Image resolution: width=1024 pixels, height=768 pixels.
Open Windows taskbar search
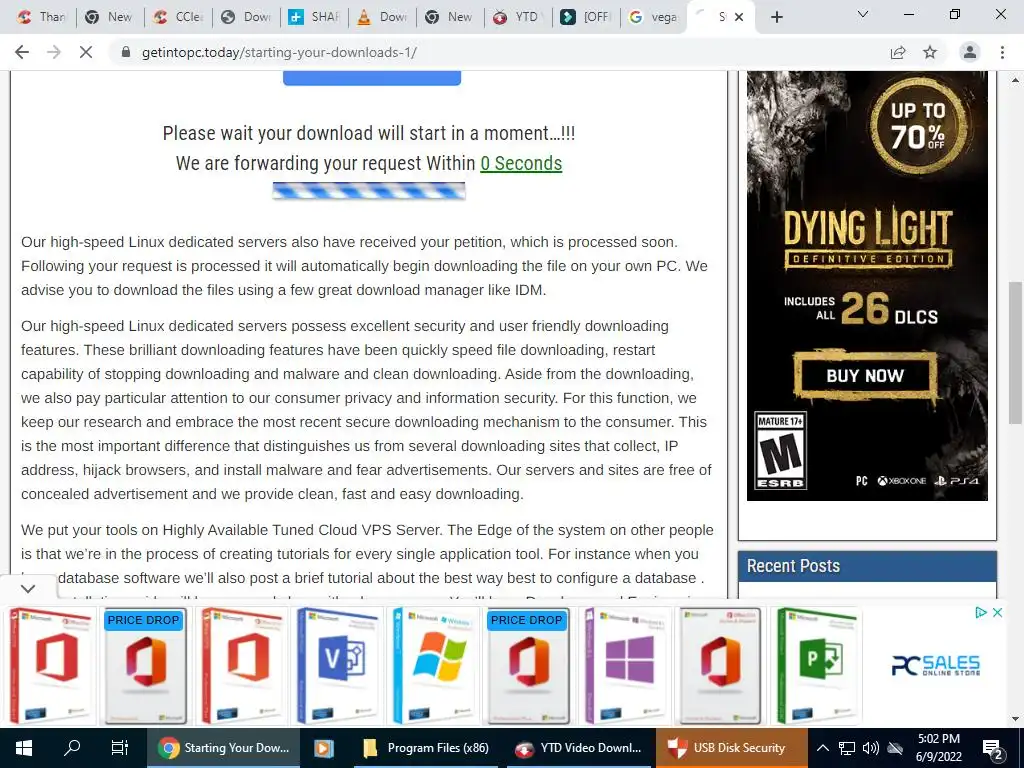pyautogui.click(x=72, y=748)
